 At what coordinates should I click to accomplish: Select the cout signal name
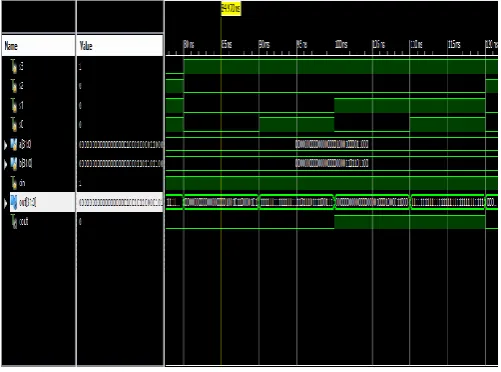point(23,221)
